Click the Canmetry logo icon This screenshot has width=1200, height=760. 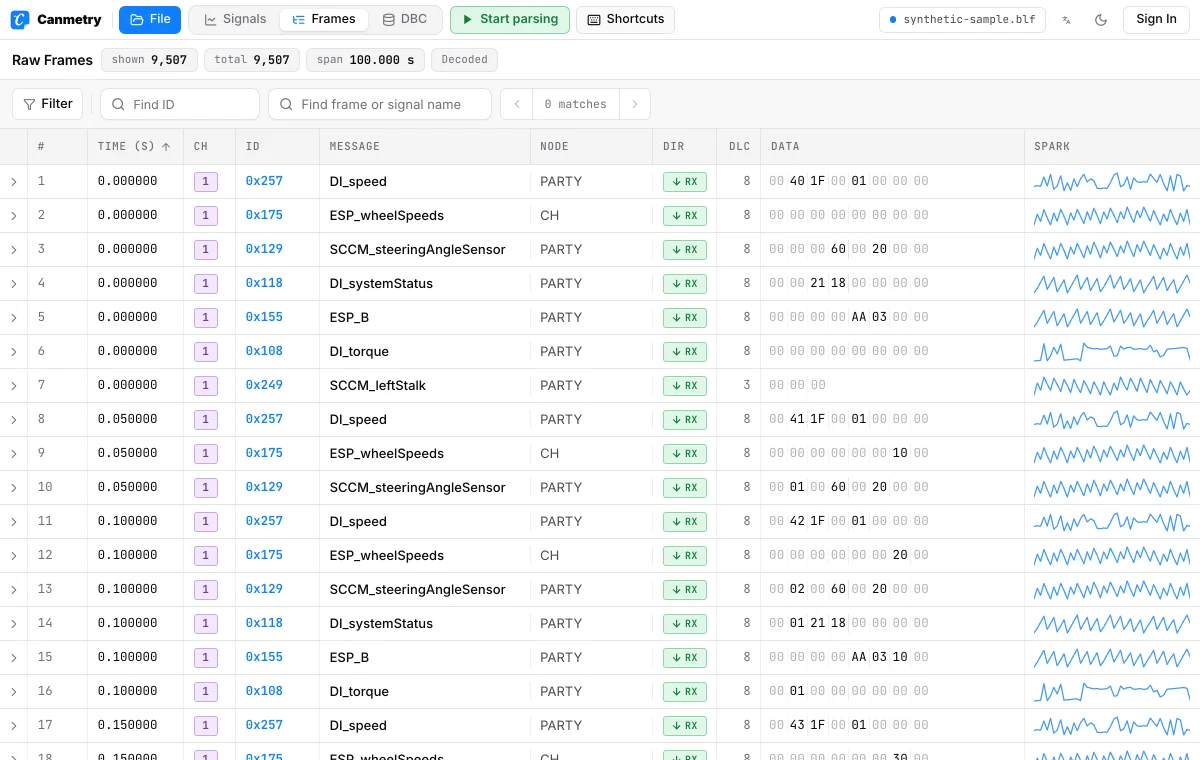pyautogui.click(x=20, y=19)
